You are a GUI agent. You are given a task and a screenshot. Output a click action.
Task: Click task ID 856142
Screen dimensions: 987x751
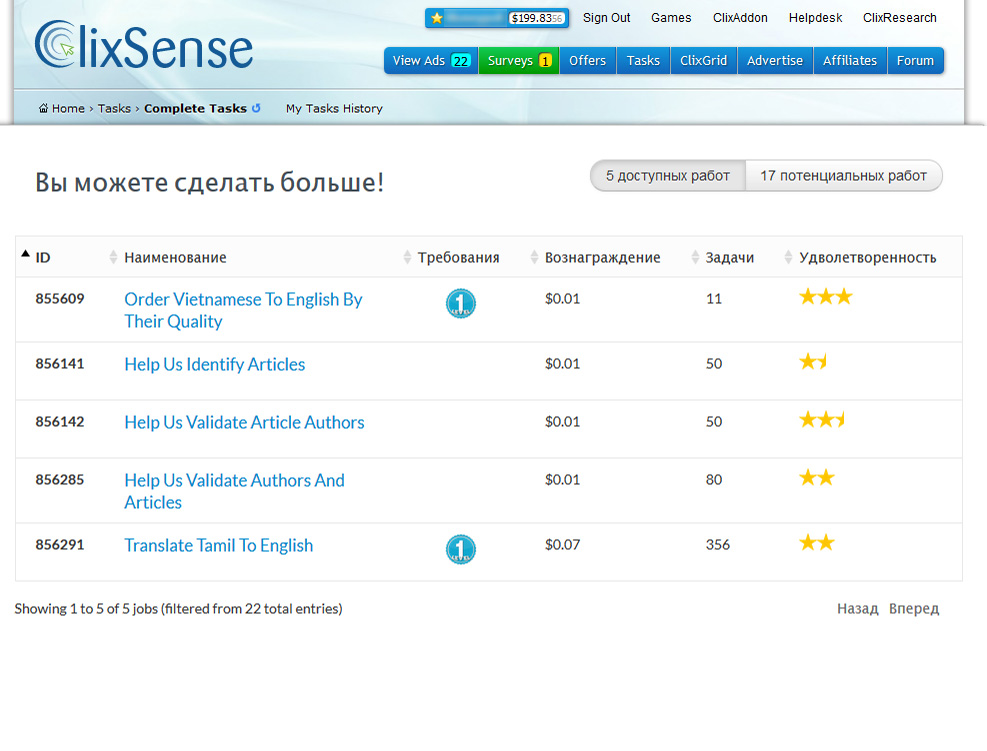(60, 421)
